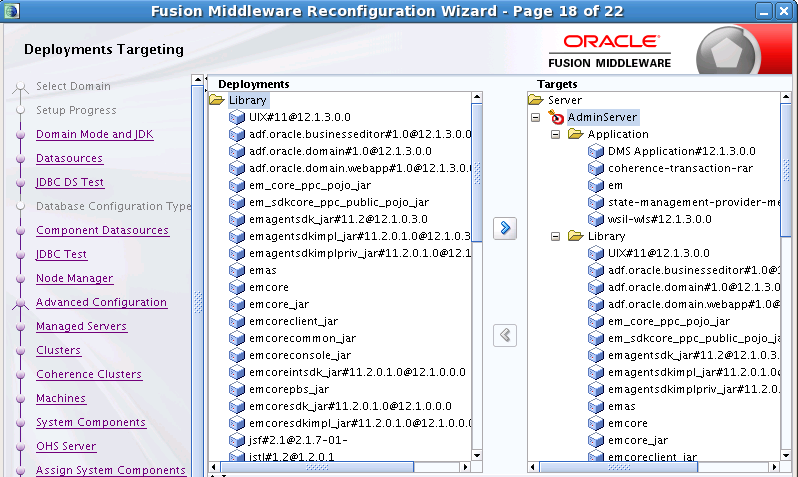Go to JDBC Test step
The height and width of the screenshot is (477, 798).
point(62,254)
